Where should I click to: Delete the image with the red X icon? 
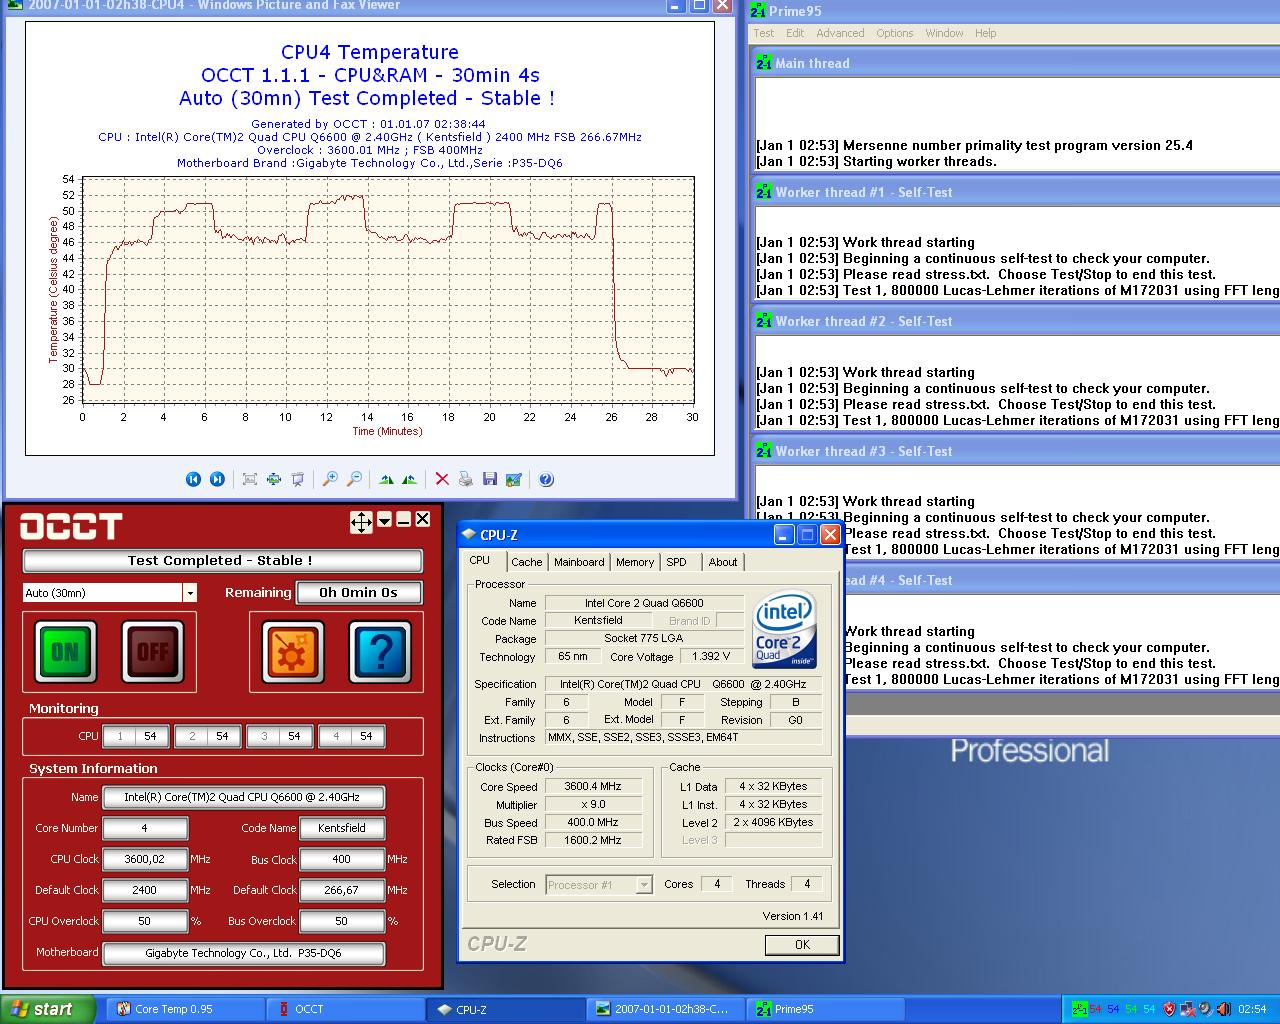(x=442, y=480)
